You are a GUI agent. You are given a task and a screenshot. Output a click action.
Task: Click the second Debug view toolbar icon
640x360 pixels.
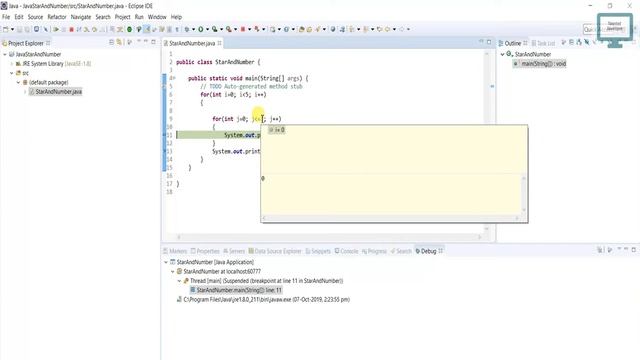[609, 250]
